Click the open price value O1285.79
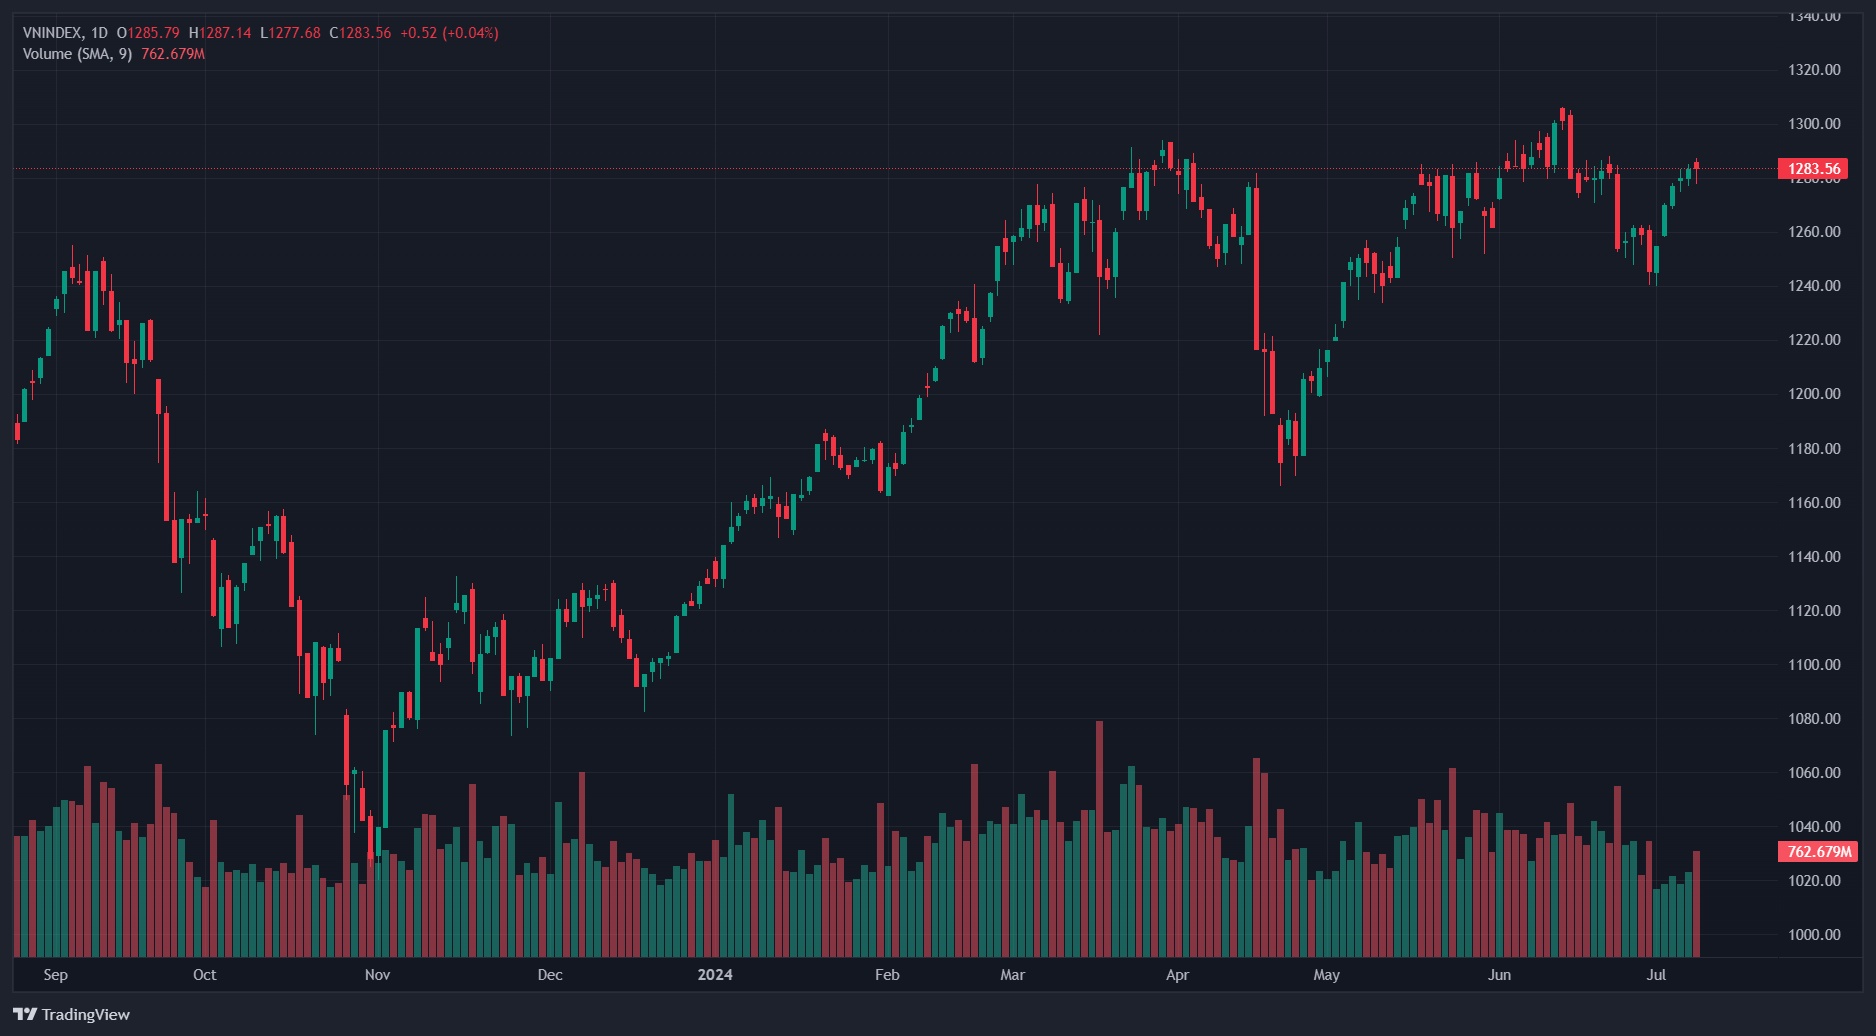1876x1036 pixels. [148, 33]
